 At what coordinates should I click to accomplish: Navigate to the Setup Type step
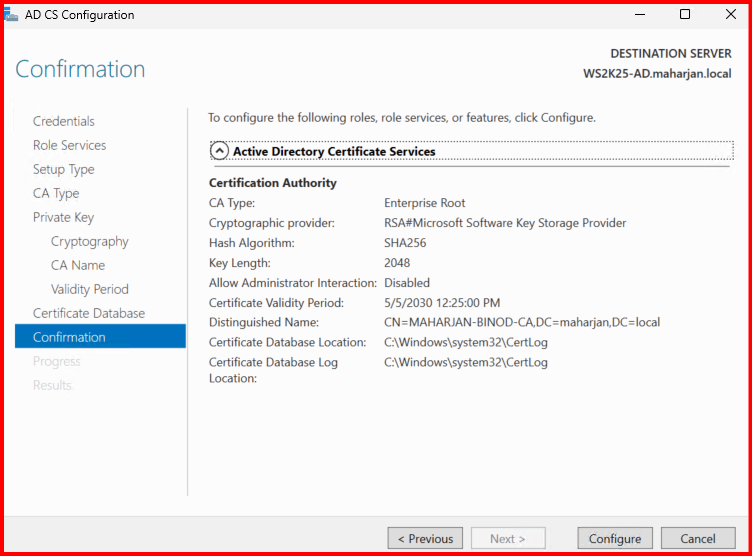(x=63, y=169)
